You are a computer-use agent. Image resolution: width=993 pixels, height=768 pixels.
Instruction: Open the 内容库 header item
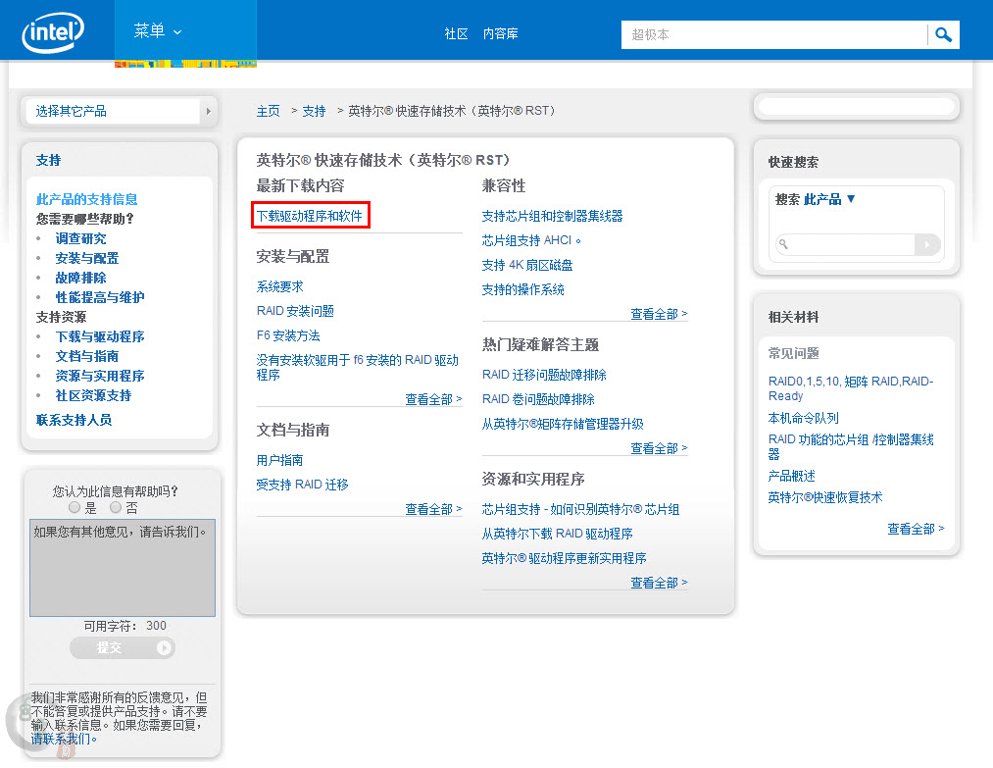tap(500, 34)
